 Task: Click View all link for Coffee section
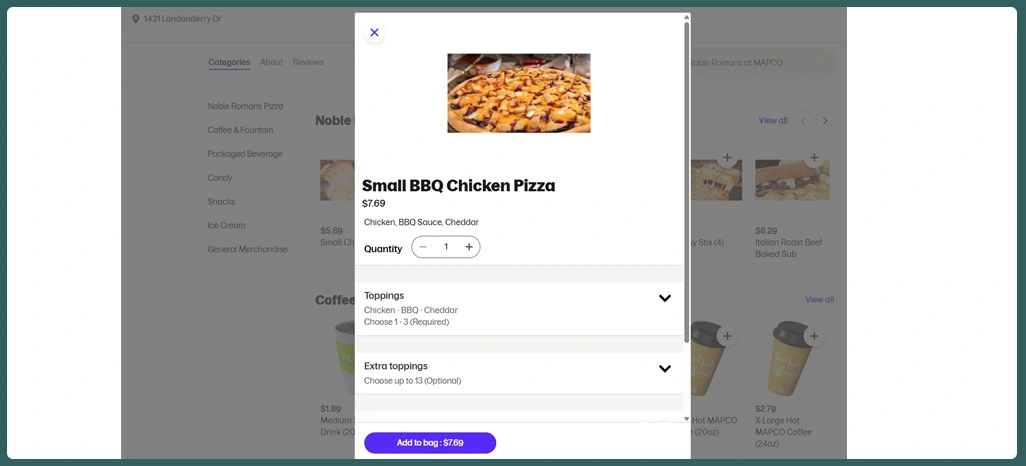click(x=819, y=300)
